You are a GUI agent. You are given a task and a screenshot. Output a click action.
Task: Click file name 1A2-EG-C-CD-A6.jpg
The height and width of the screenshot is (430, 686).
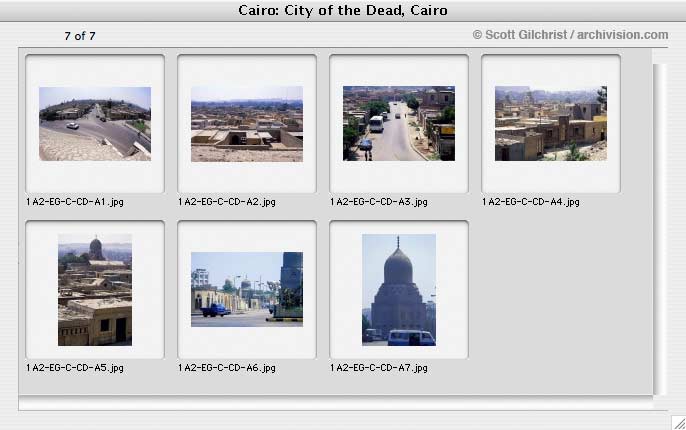tap(227, 368)
